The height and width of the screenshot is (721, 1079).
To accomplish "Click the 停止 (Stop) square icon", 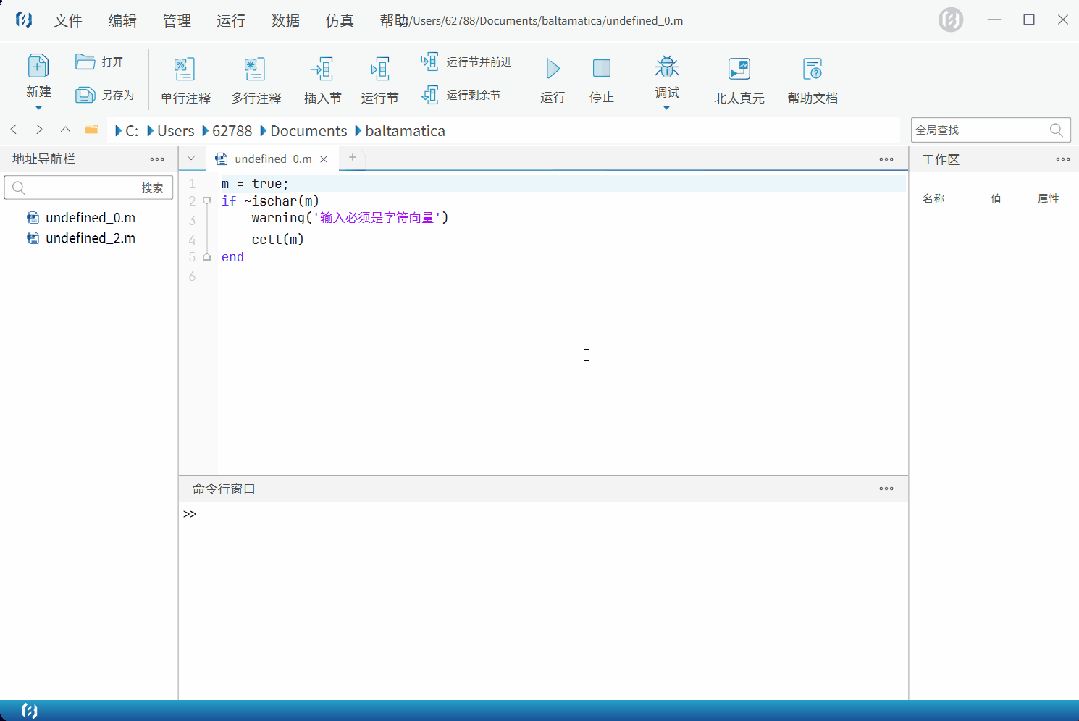I will 601,69.
